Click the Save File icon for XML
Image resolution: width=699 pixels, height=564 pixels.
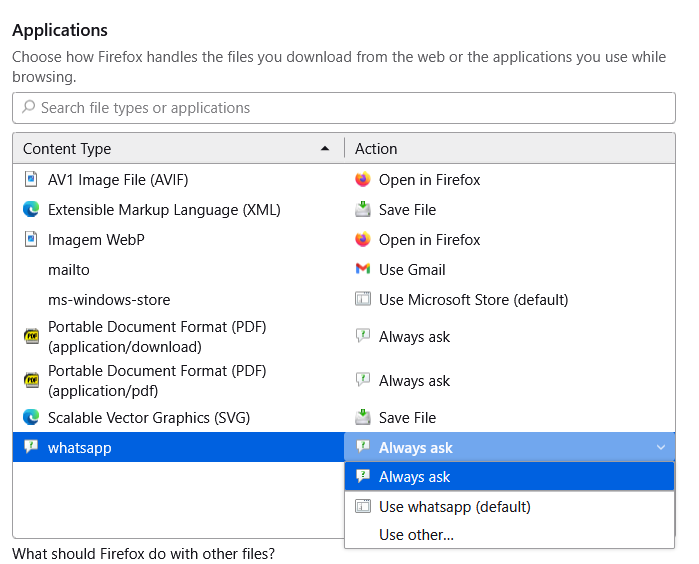coord(363,209)
